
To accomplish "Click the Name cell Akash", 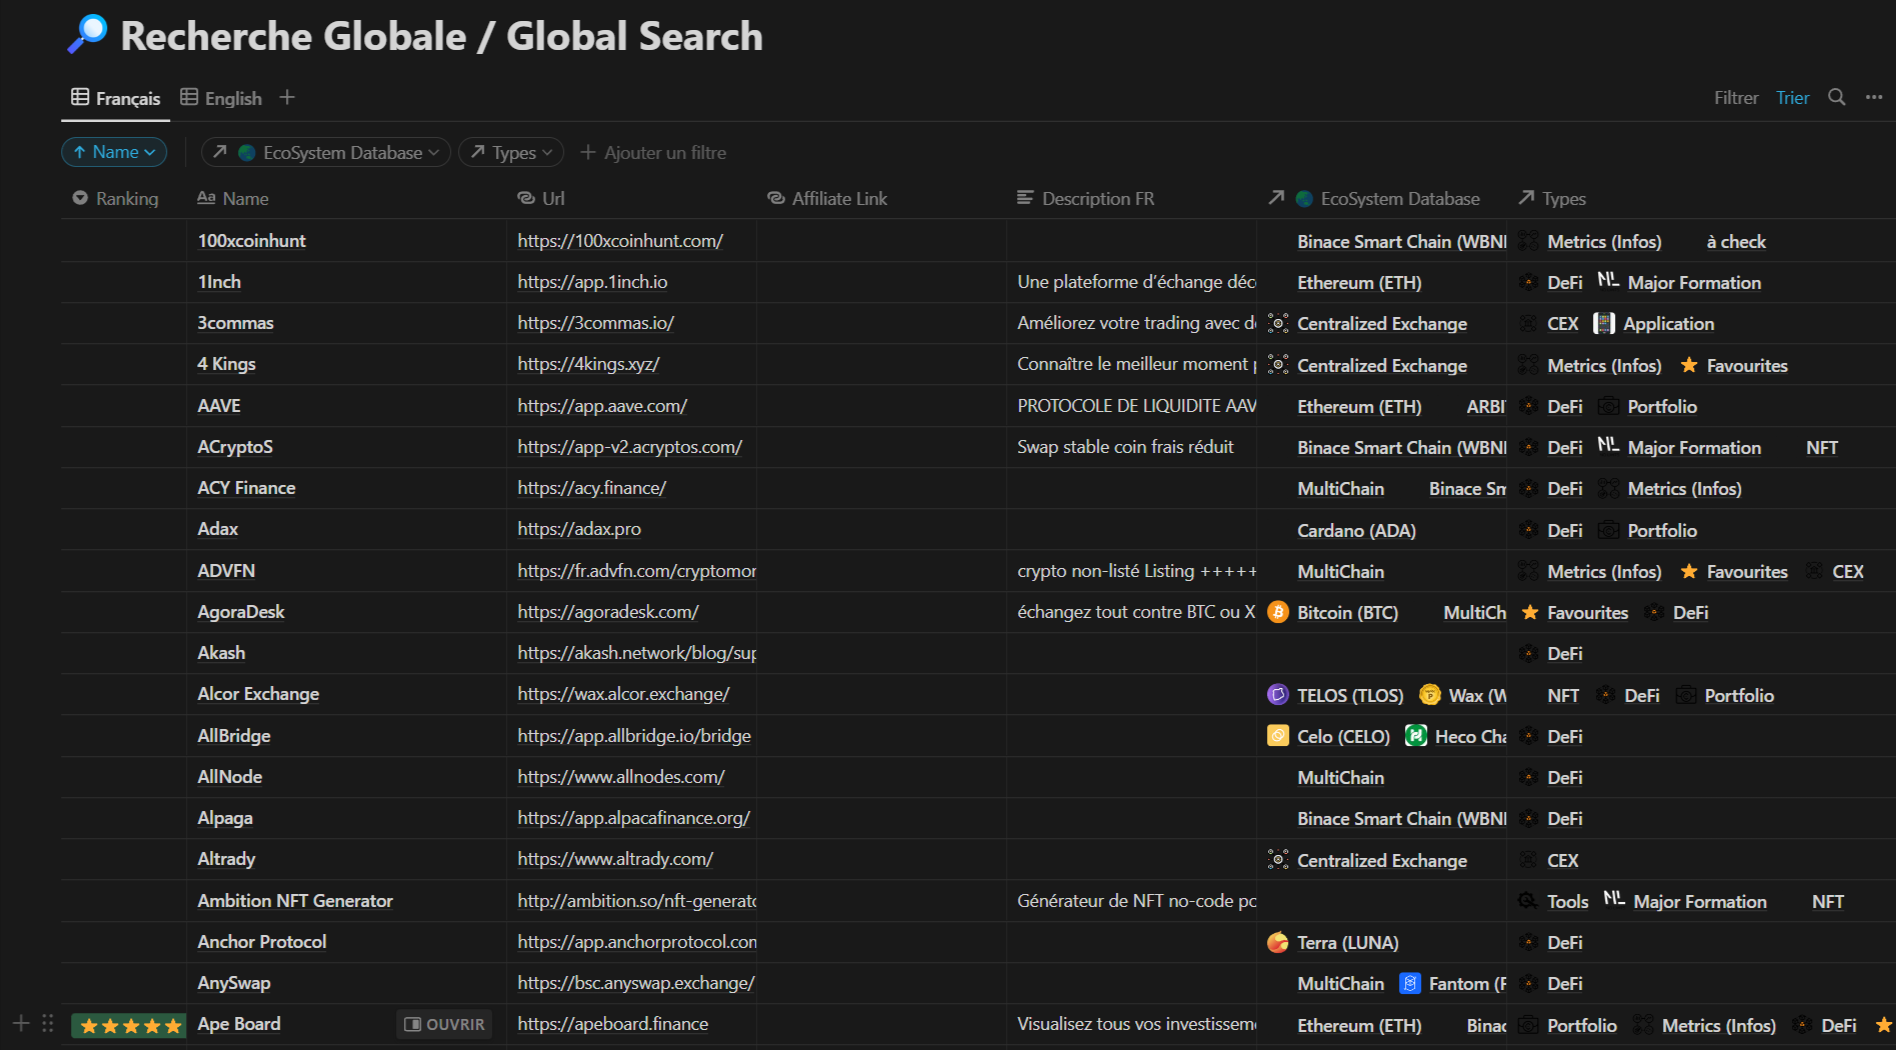I will coord(221,653).
